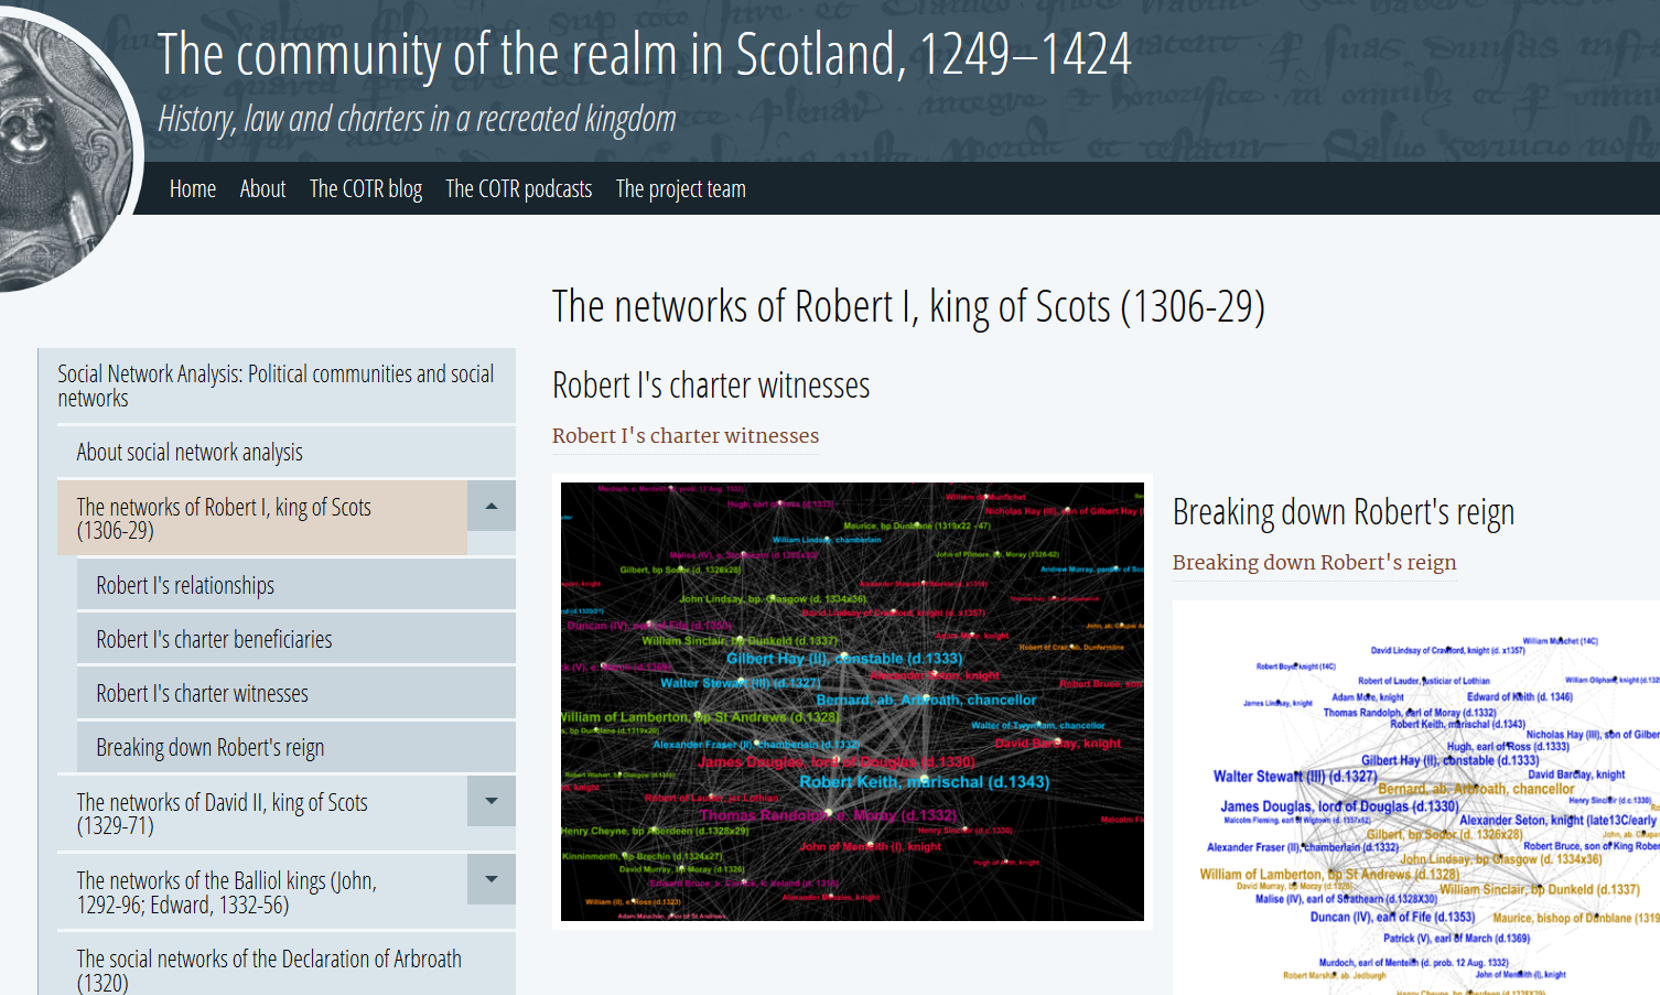Open the About page from navigation
The width and height of the screenshot is (1660, 995).
tap(262, 189)
